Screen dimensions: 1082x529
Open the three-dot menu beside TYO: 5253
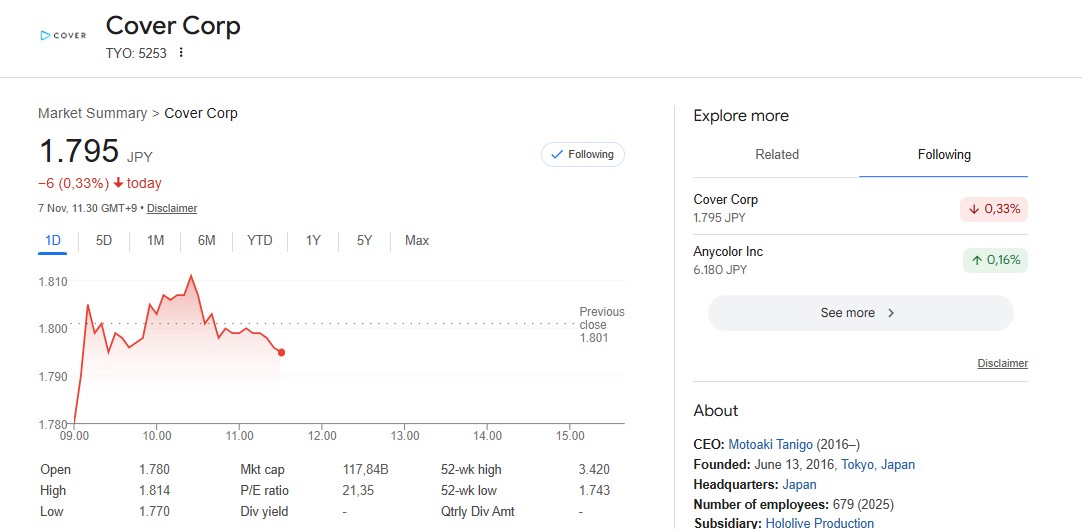coord(181,52)
